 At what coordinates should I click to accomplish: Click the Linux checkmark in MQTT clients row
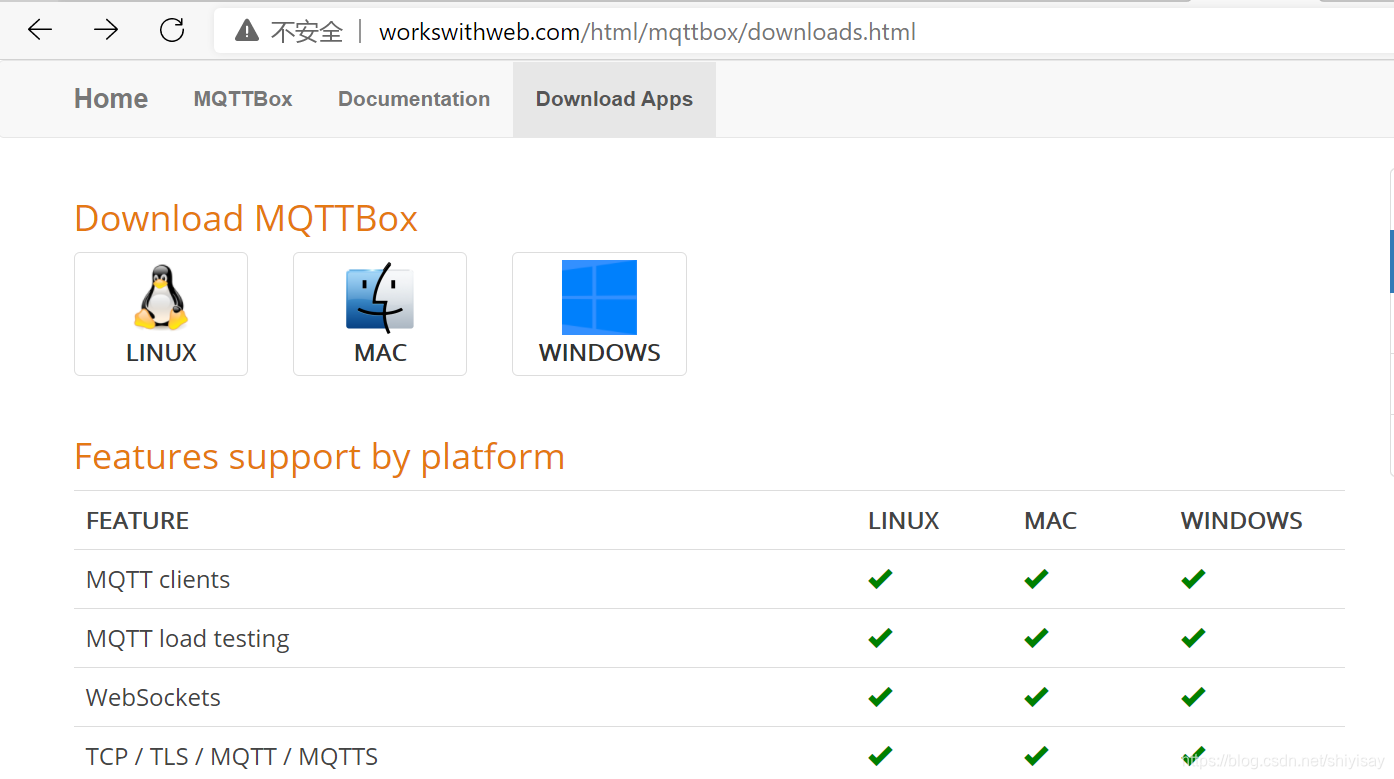(x=880, y=579)
